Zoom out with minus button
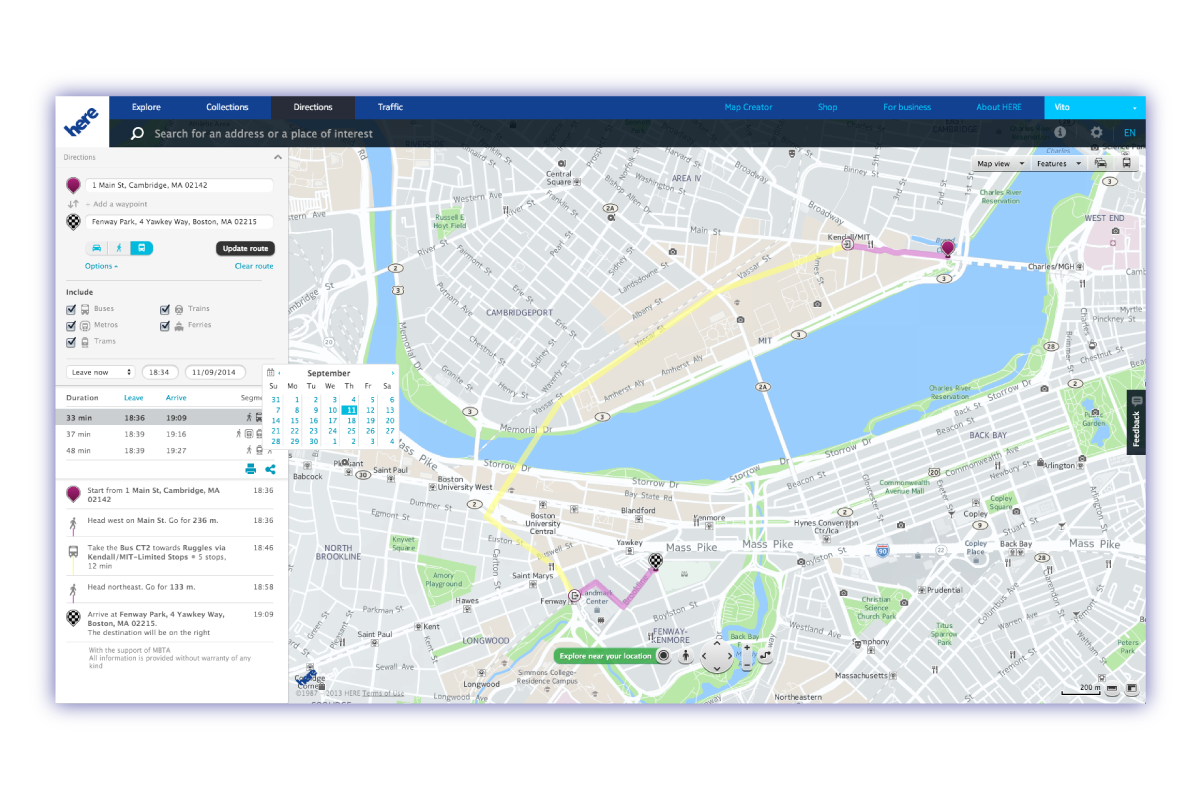Viewport: 1201px width, 800px height. (746, 664)
